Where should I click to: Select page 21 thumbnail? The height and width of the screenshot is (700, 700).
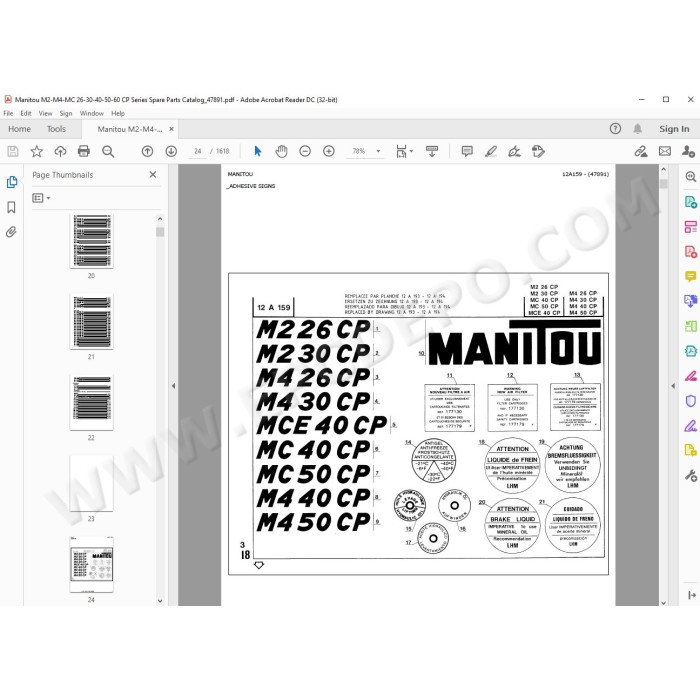(92, 321)
